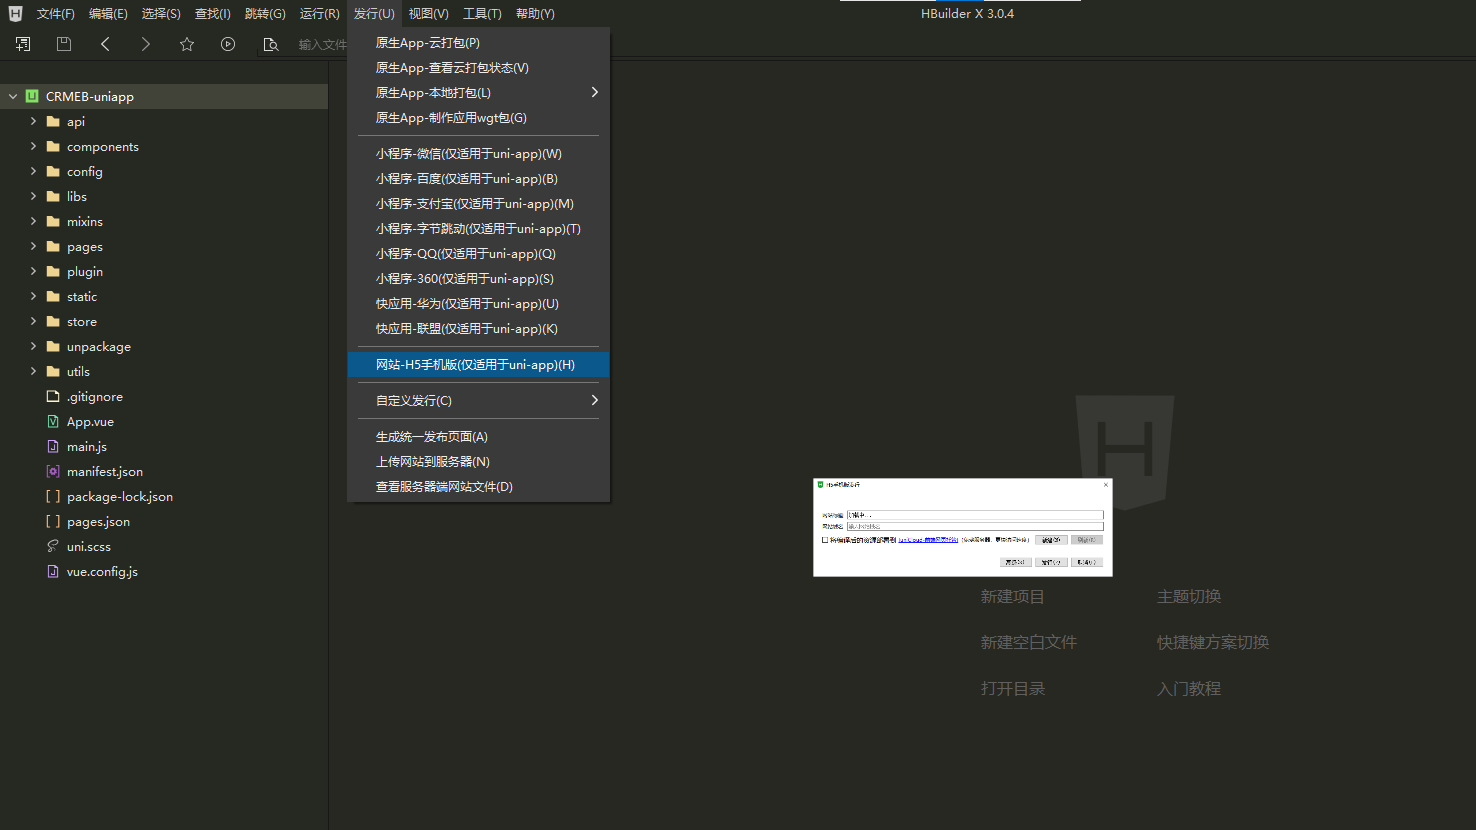Click the preview file search icon
1476x830 pixels.
[270, 44]
